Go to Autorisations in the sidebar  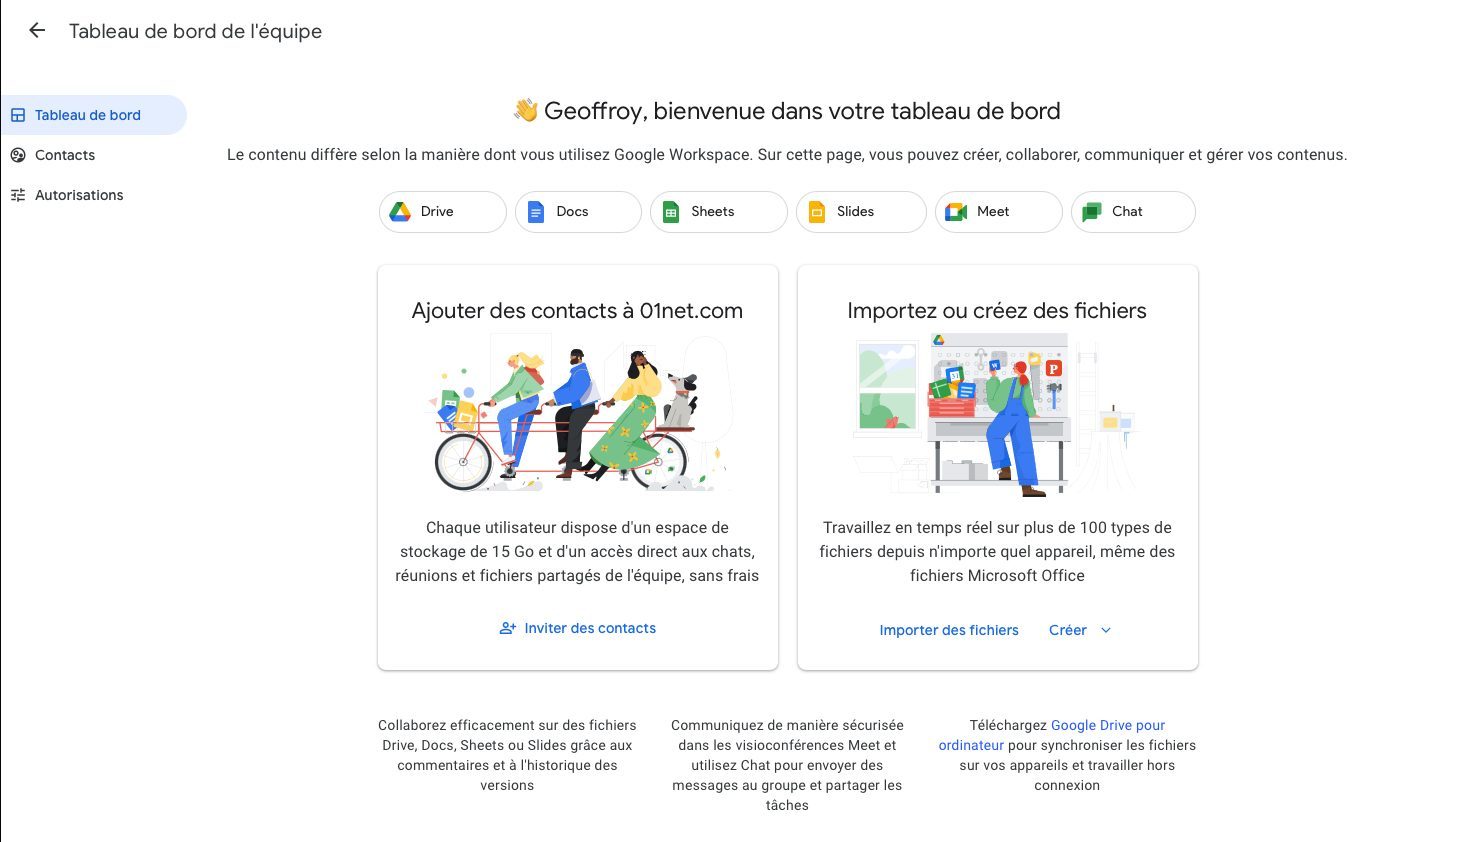pos(79,195)
